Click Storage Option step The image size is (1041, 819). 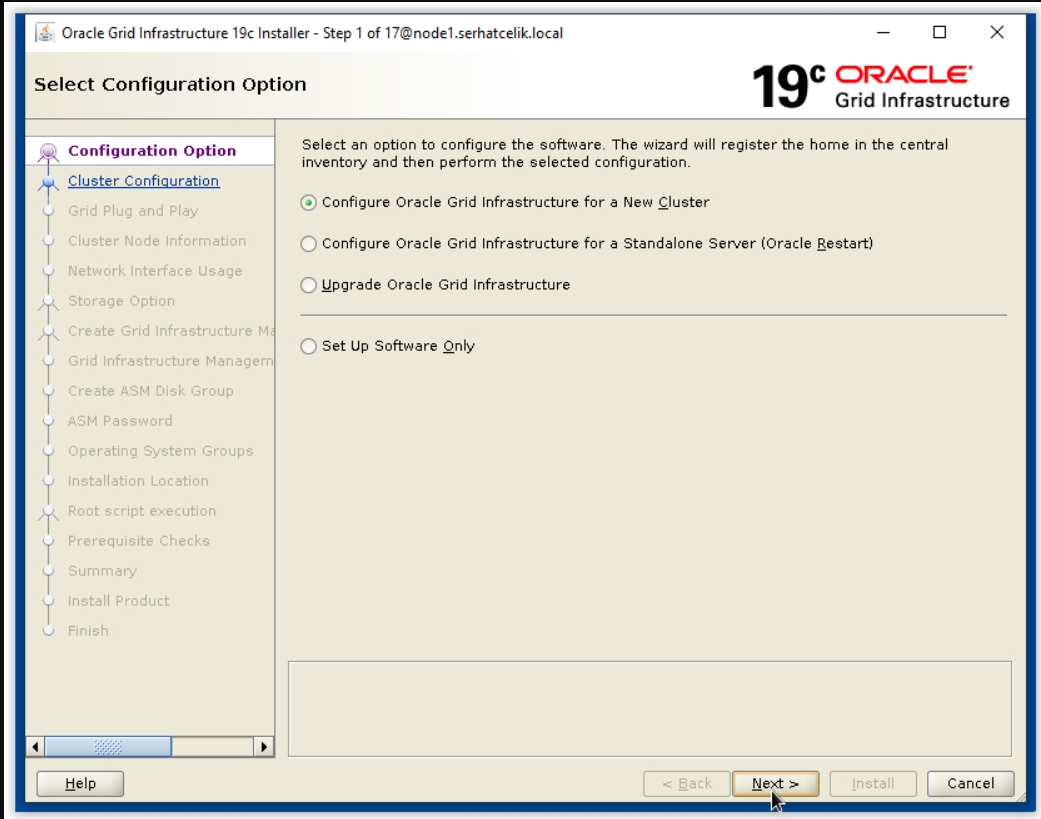[121, 301]
